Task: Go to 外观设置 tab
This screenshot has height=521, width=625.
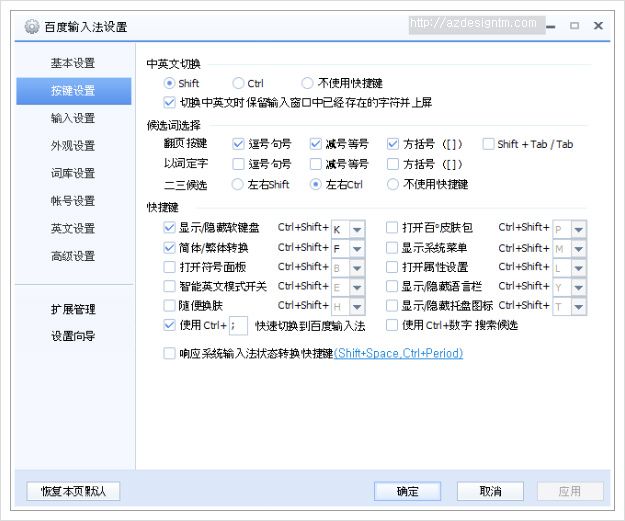Action: (73, 145)
